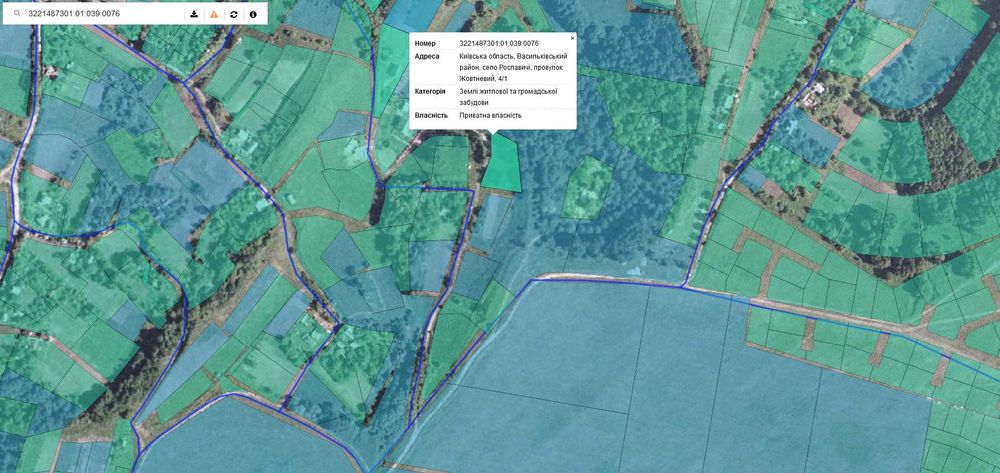This screenshot has width=1000, height=473.
Task: Click the Категорія value text in popup
Action: (x=509, y=96)
